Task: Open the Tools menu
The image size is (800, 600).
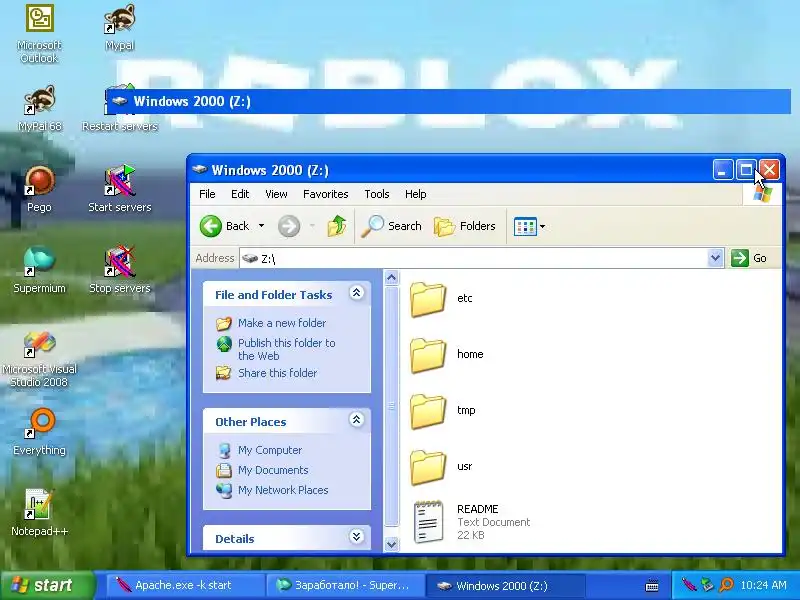Action: [377, 194]
